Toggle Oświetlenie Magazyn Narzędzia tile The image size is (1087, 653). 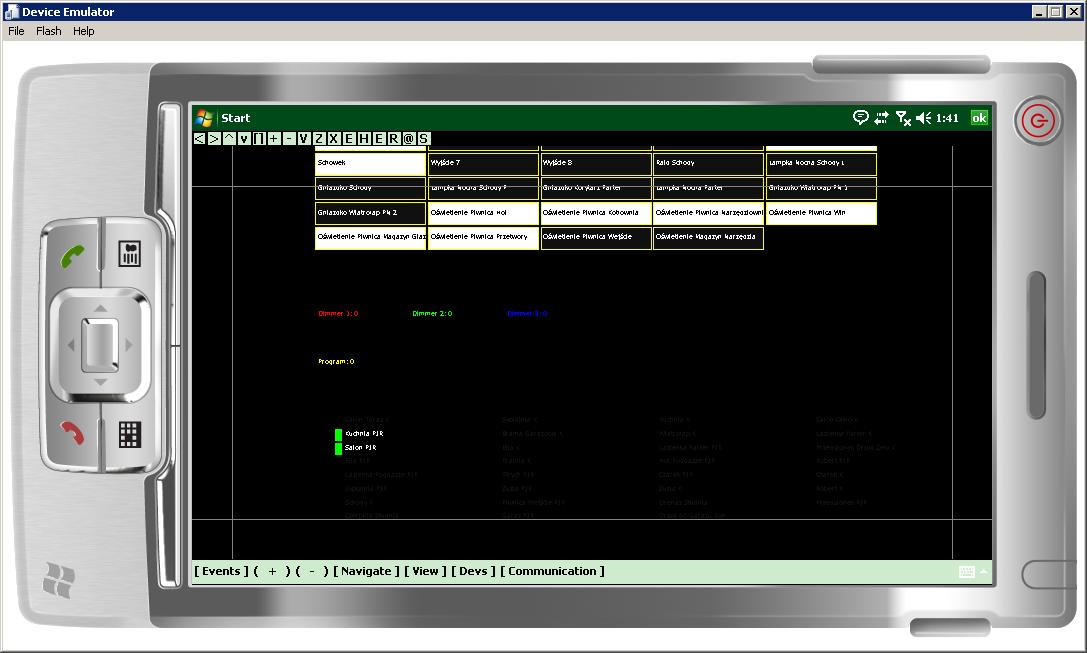tap(708, 238)
